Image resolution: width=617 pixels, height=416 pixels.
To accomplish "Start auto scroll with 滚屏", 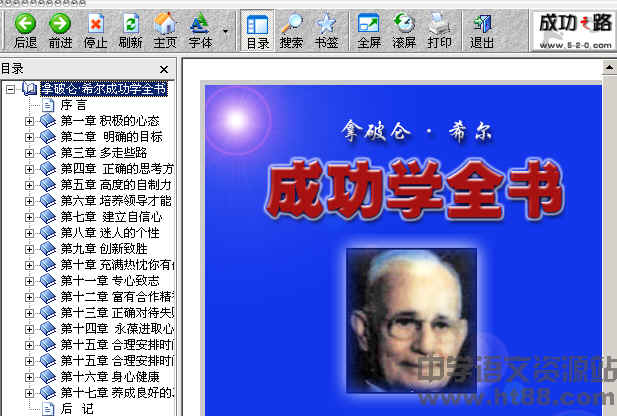I will pyautogui.click(x=404, y=31).
